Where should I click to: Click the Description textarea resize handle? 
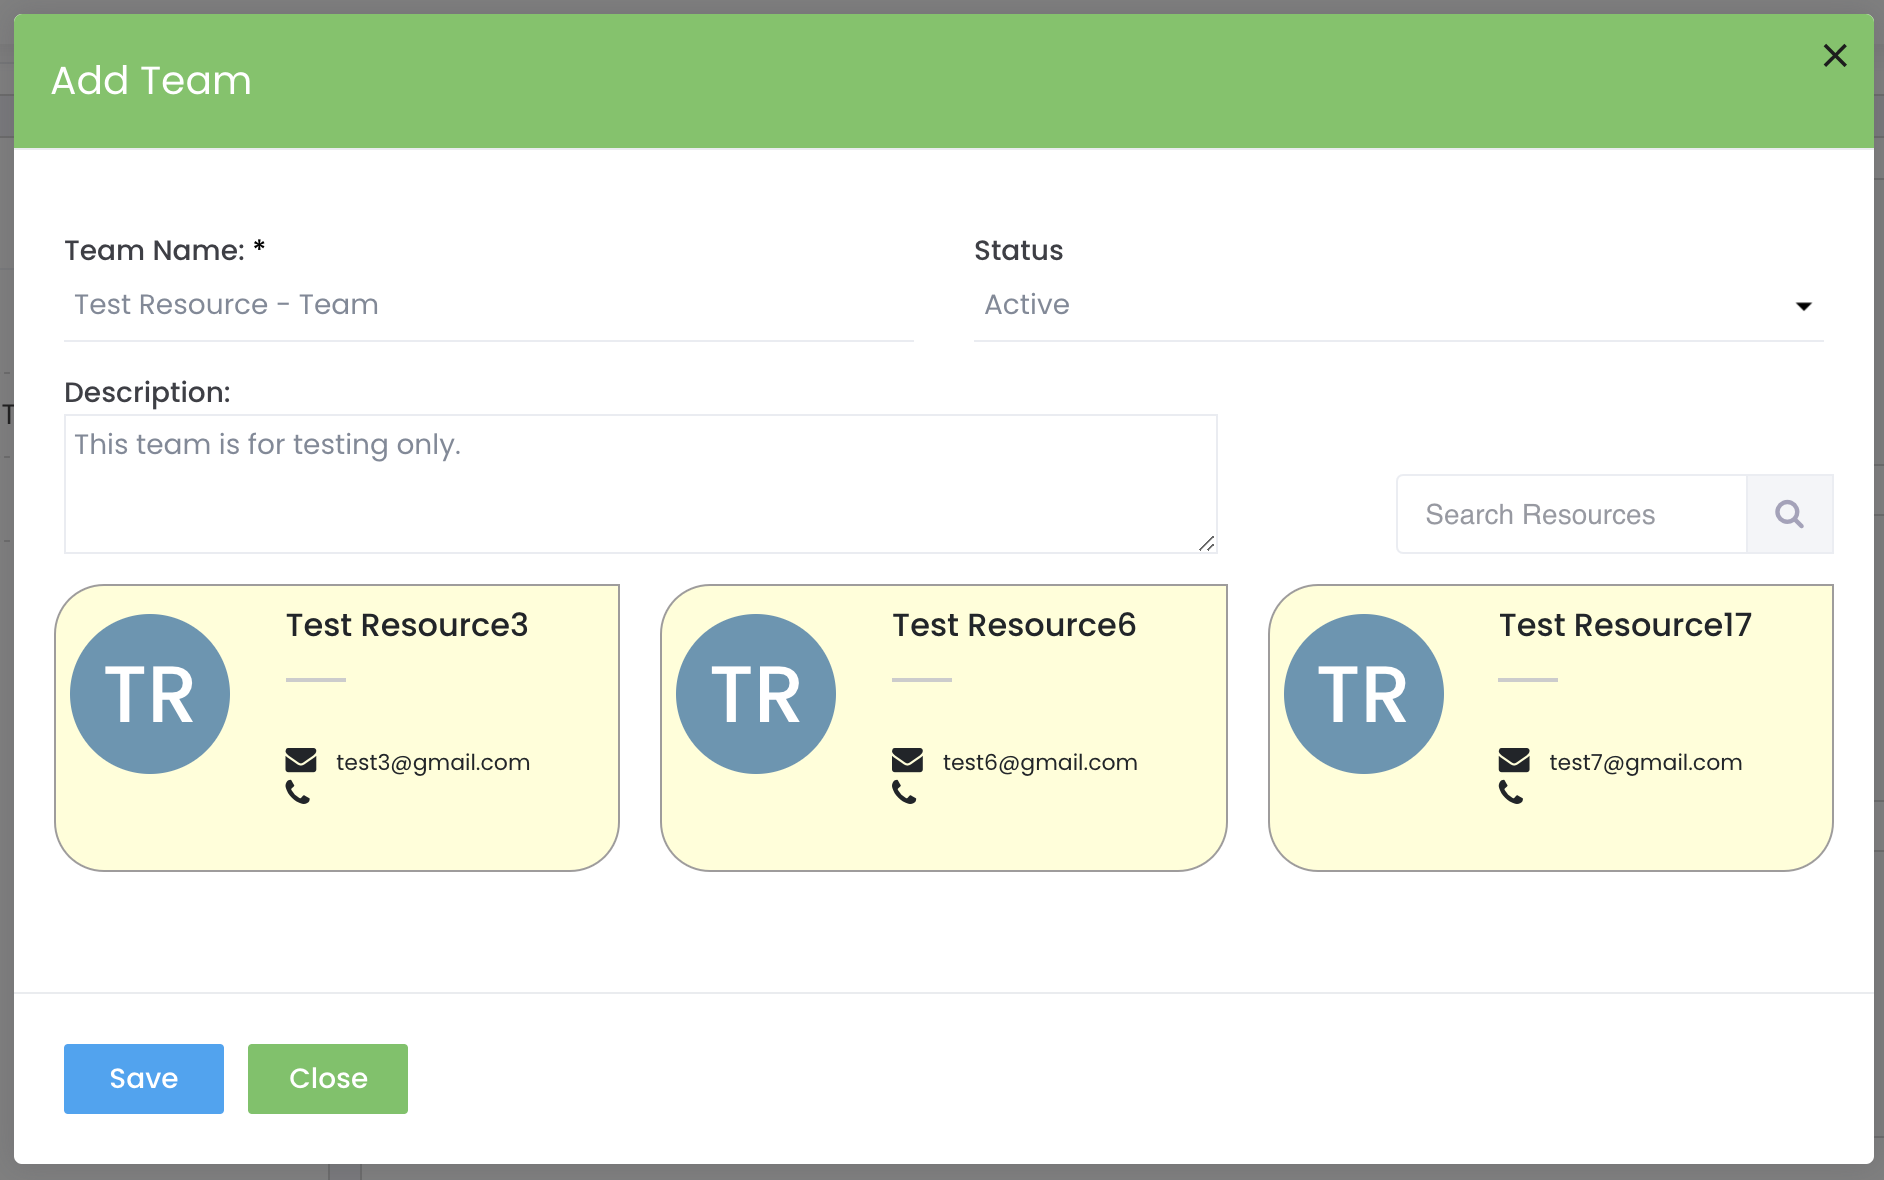[1207, 543]
